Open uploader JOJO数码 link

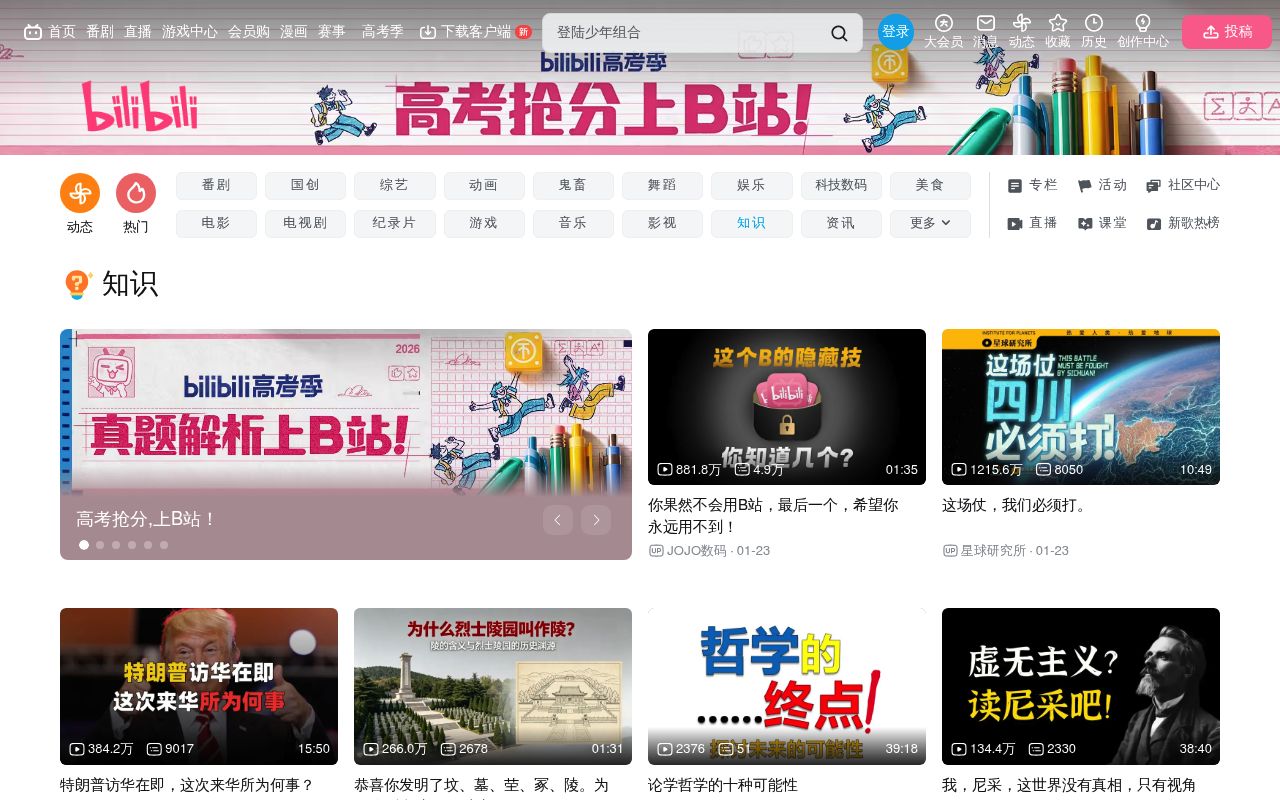point(697,551)
